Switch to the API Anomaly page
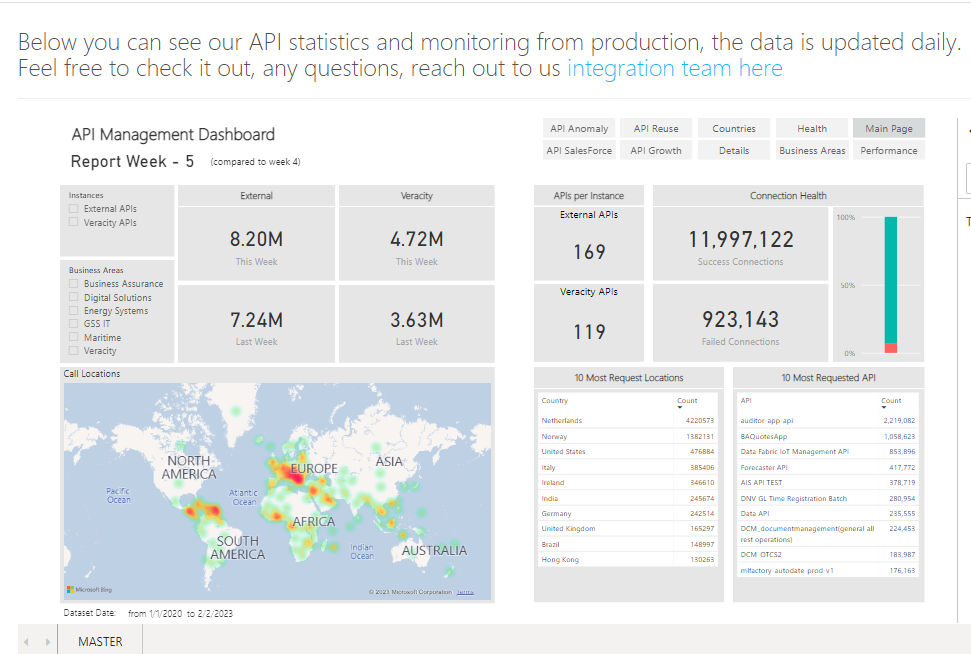The width and height of the screenshot is (971, 654). (x=579, y=128)
